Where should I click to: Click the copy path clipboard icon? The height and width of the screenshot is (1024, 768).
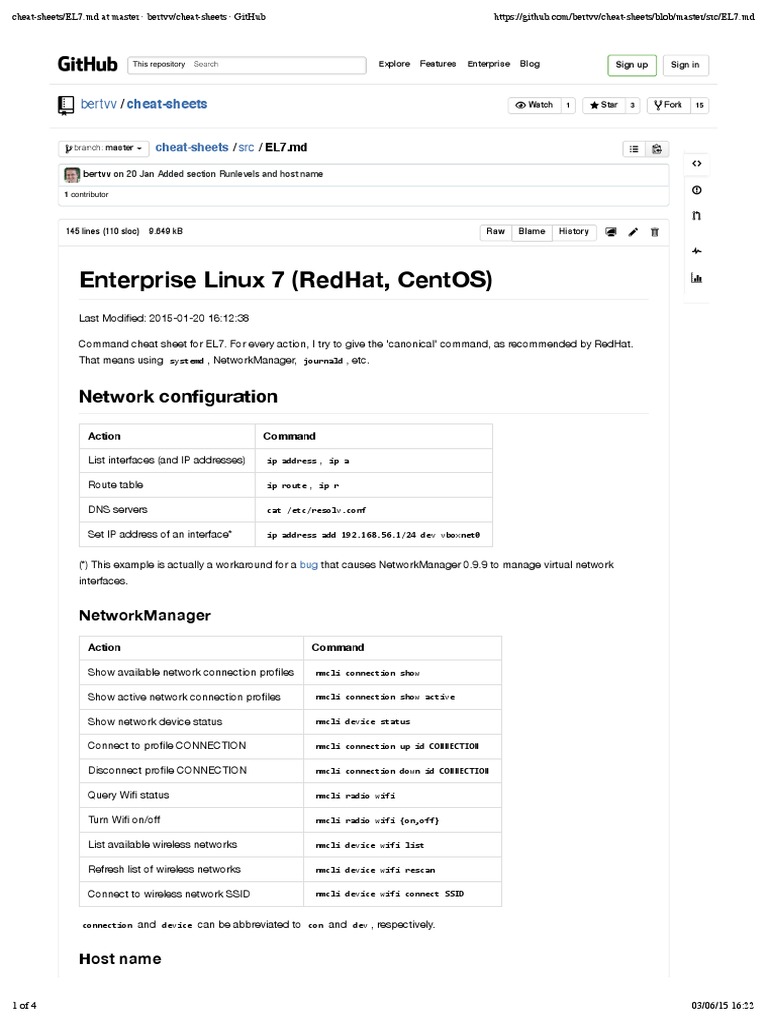click(657, 149)
